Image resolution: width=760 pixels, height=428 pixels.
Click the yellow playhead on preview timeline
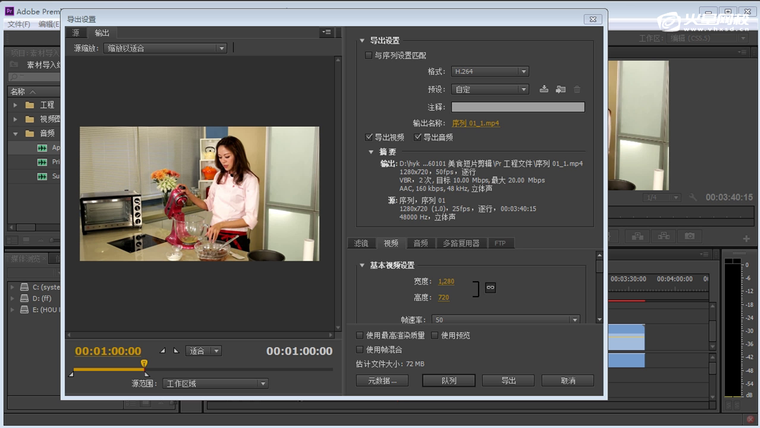click(x=145, y=364)
